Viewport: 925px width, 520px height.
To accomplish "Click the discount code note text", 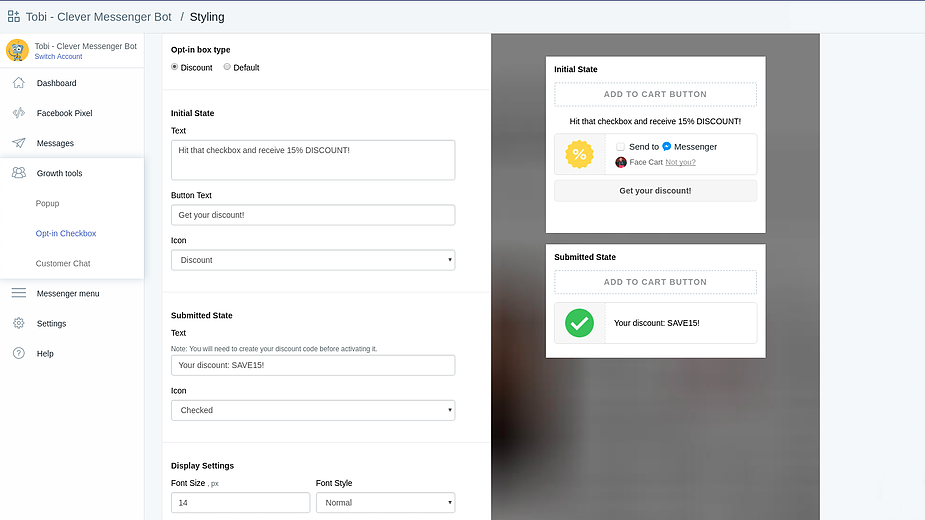I will pos(274,349).
